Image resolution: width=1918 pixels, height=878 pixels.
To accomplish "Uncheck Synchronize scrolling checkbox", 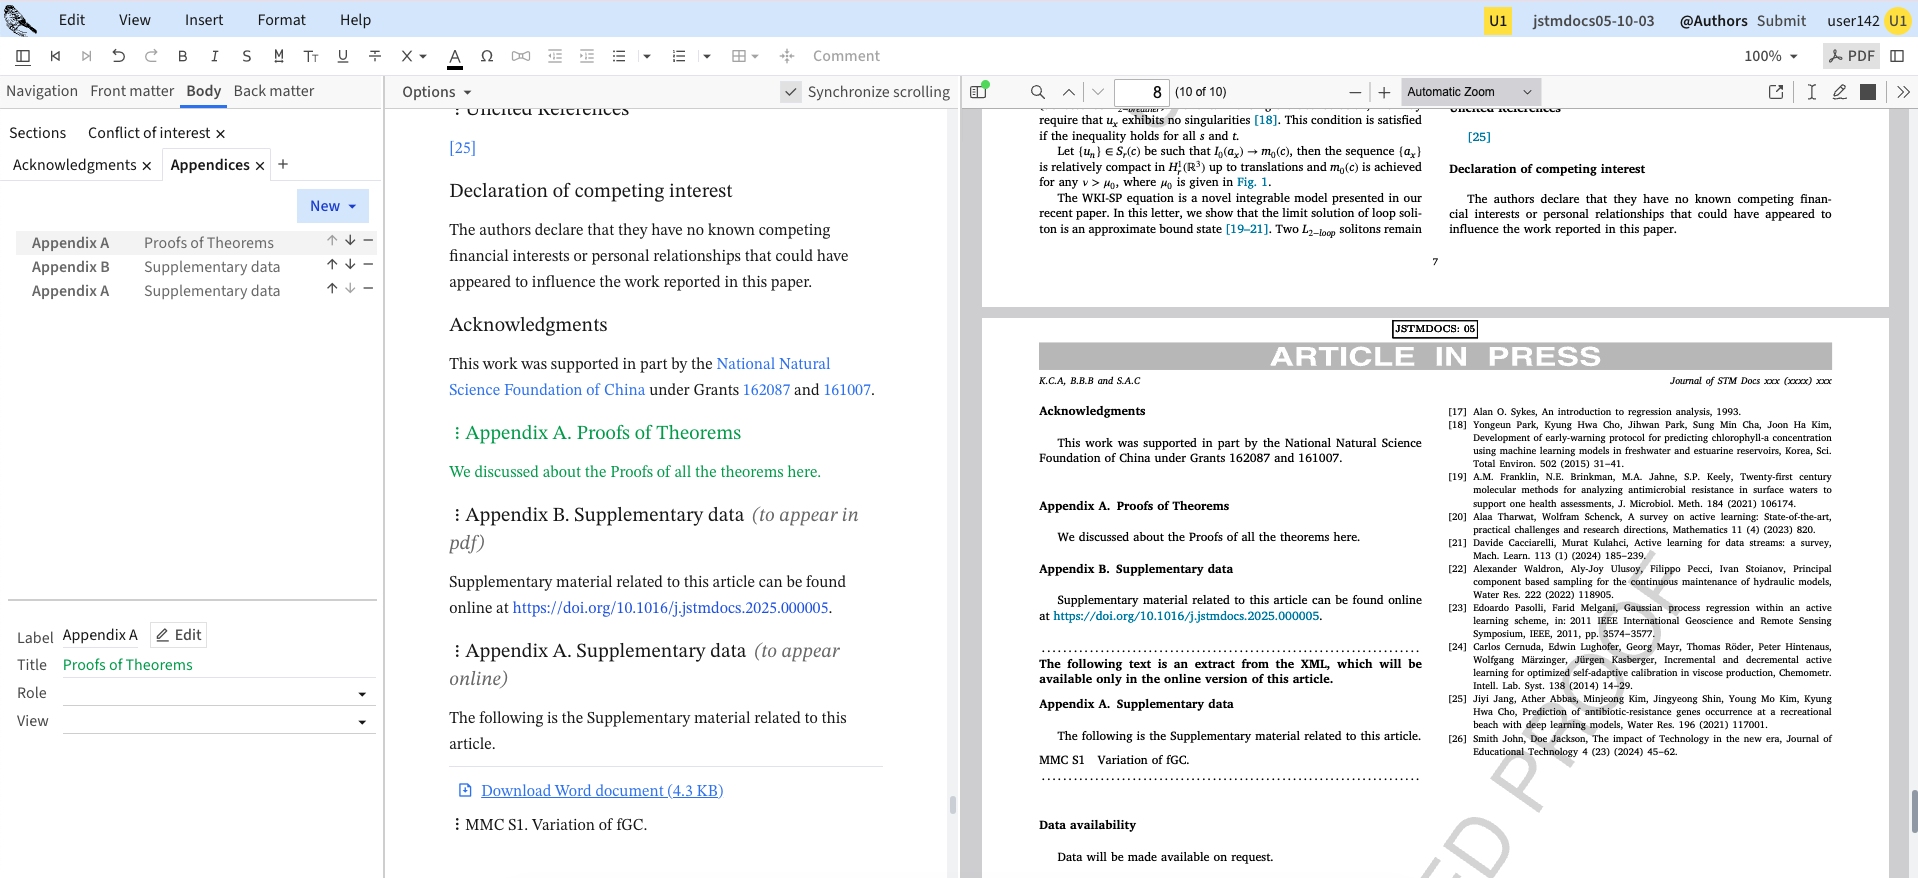I will [791, 92].
